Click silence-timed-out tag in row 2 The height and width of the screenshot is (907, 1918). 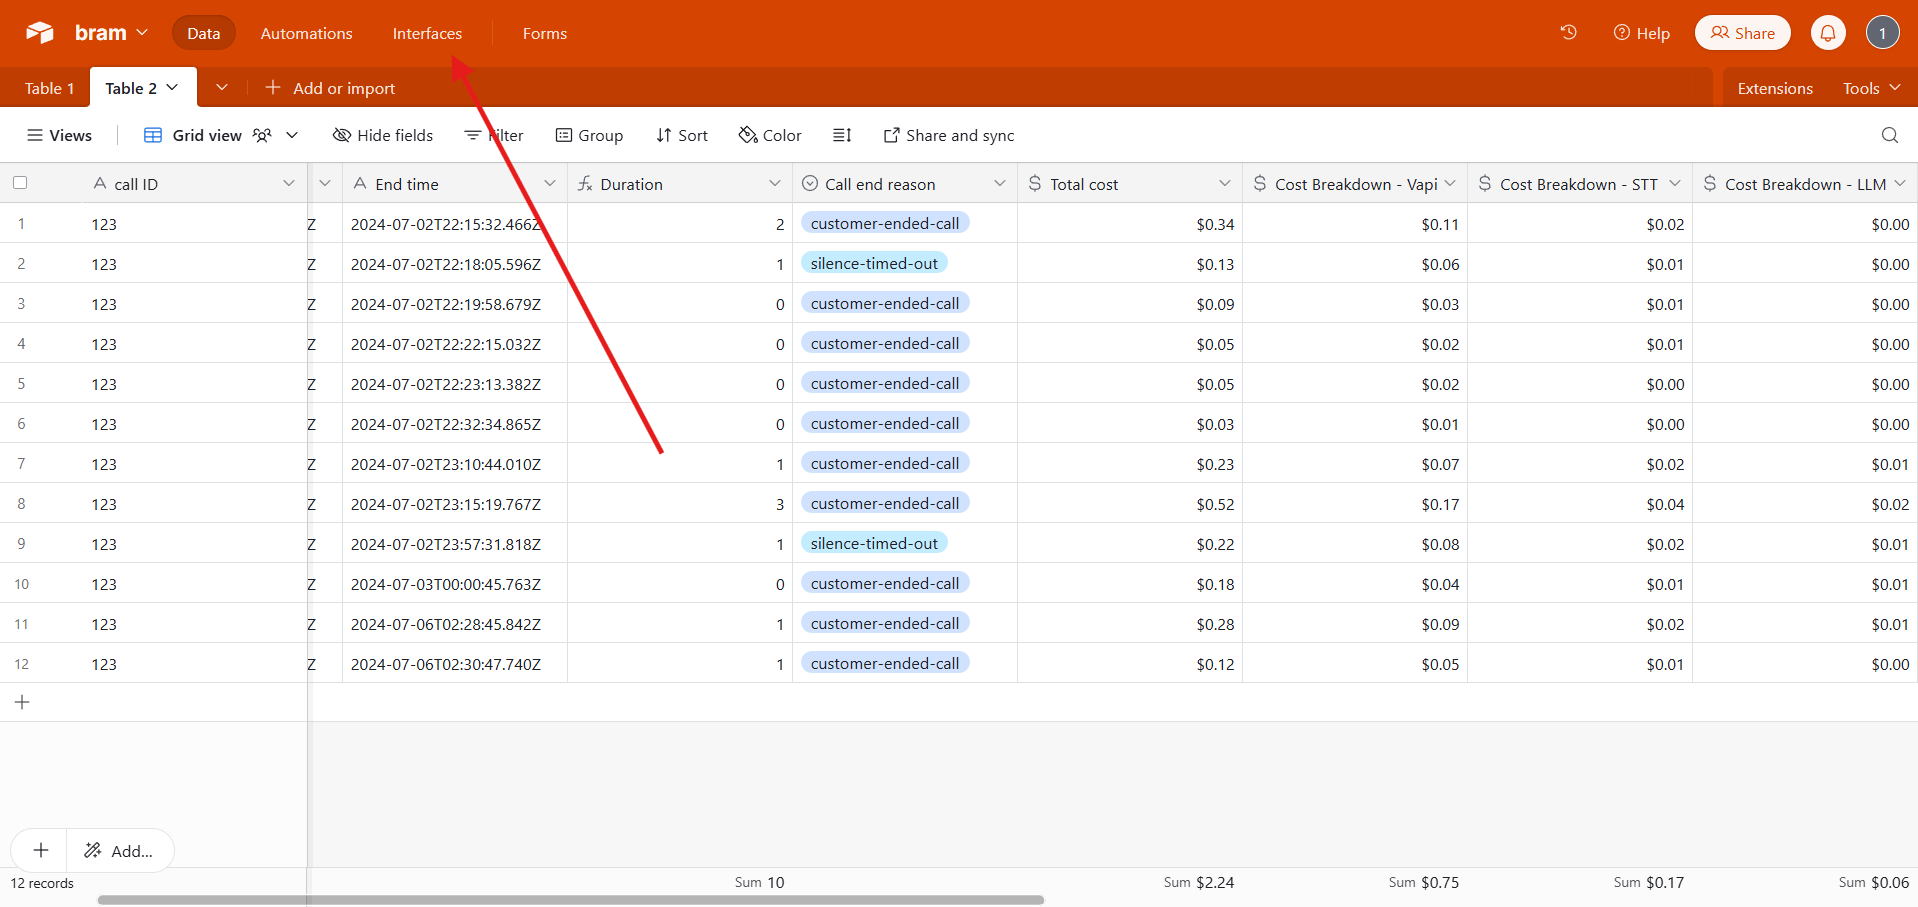click(x=874, y=264)
